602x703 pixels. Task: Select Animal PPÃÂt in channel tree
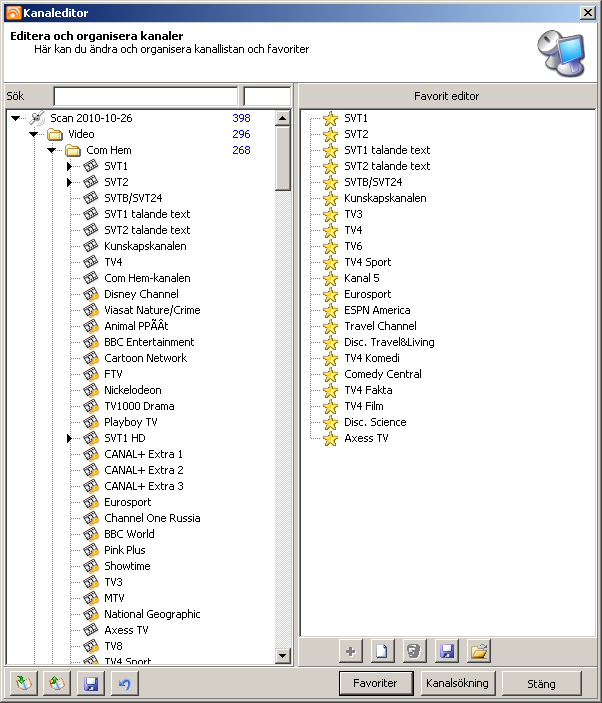point(136,326)
